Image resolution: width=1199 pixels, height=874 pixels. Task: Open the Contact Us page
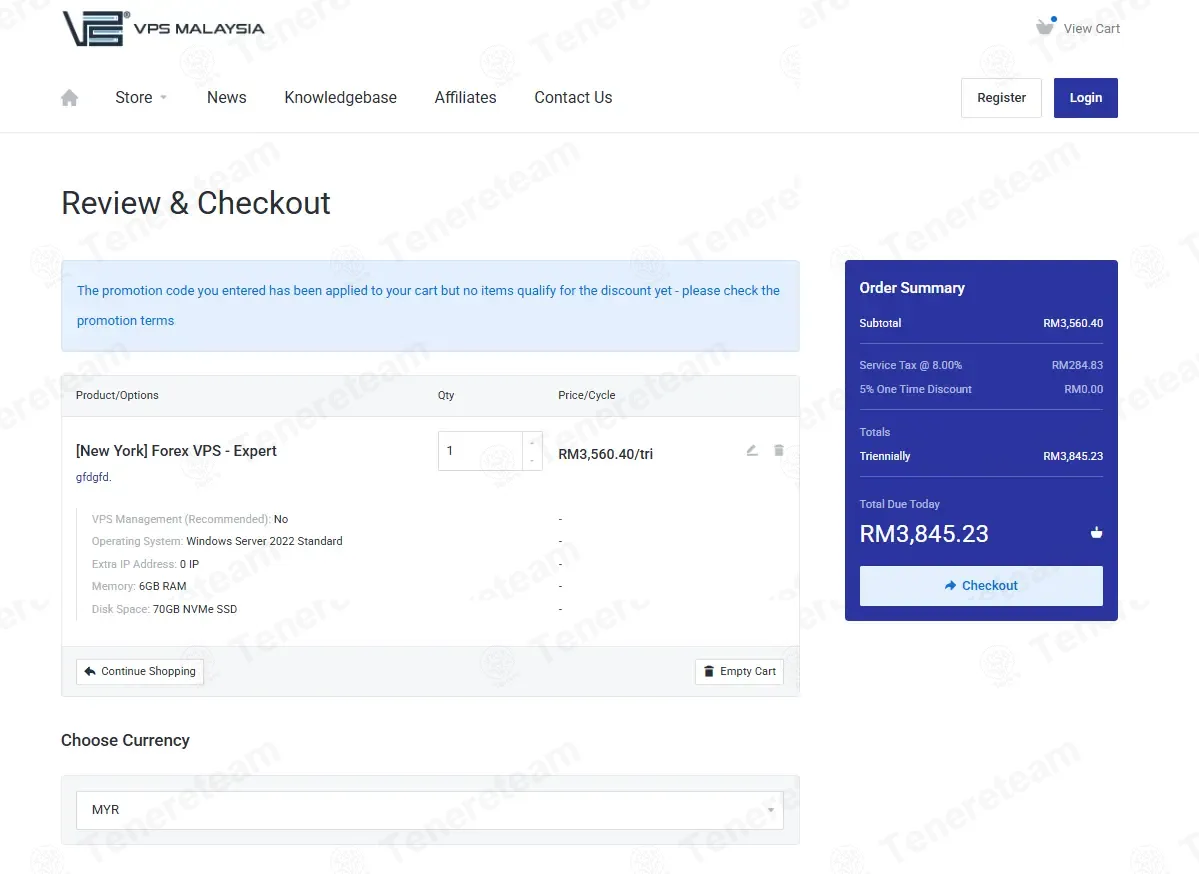(573, 98)
